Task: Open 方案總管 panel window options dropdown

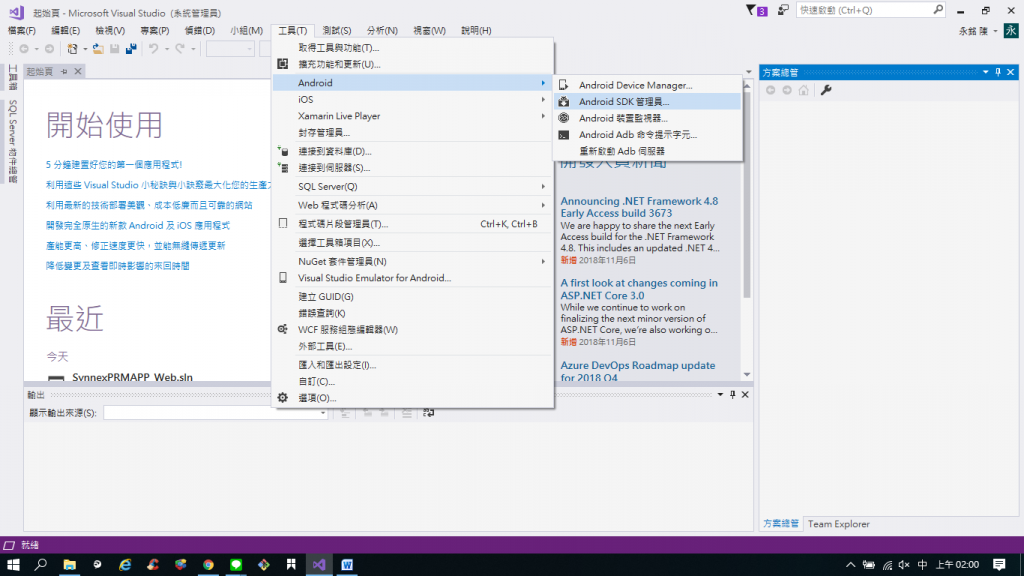Action: pos(985,72)
